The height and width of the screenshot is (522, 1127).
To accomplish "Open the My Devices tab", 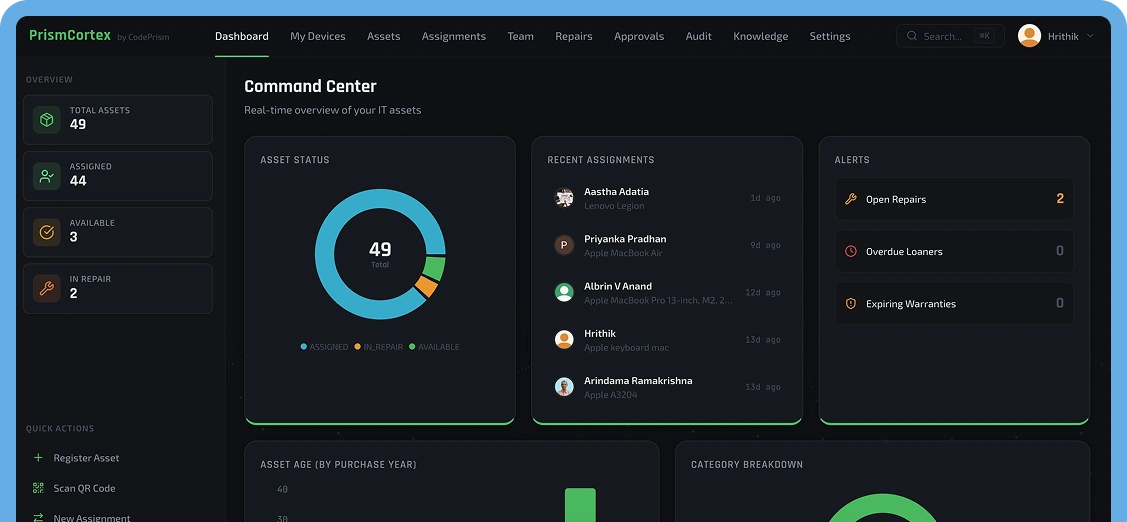I will click(318, 36).
